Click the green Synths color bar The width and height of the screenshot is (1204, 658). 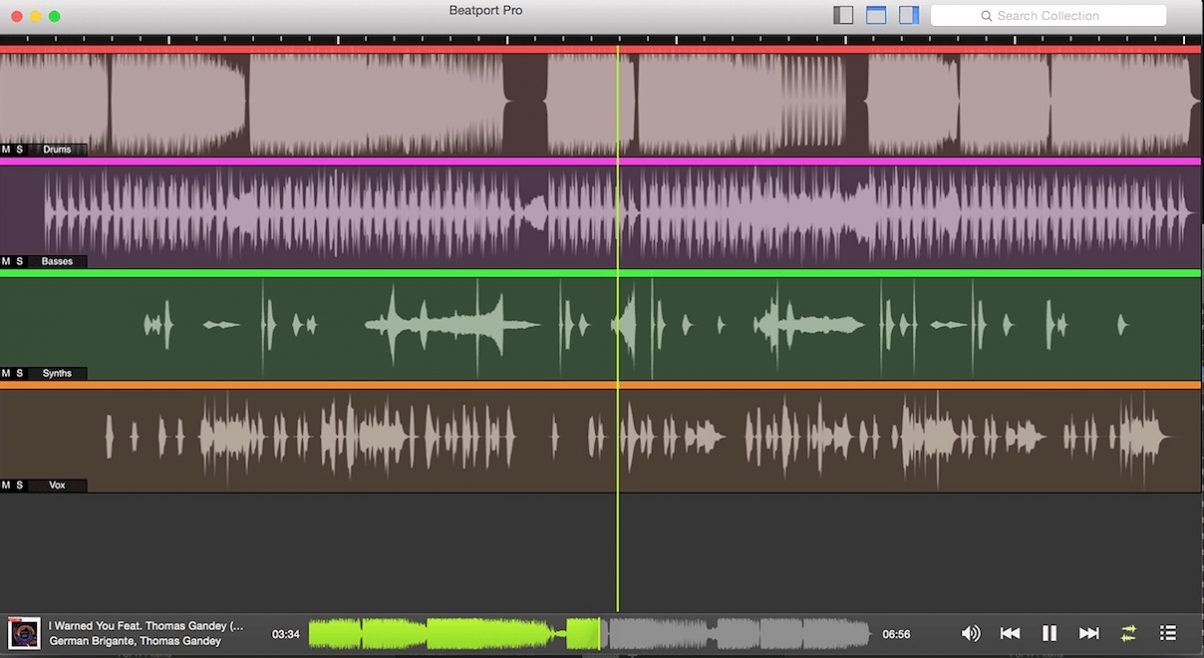pos(600,273)
